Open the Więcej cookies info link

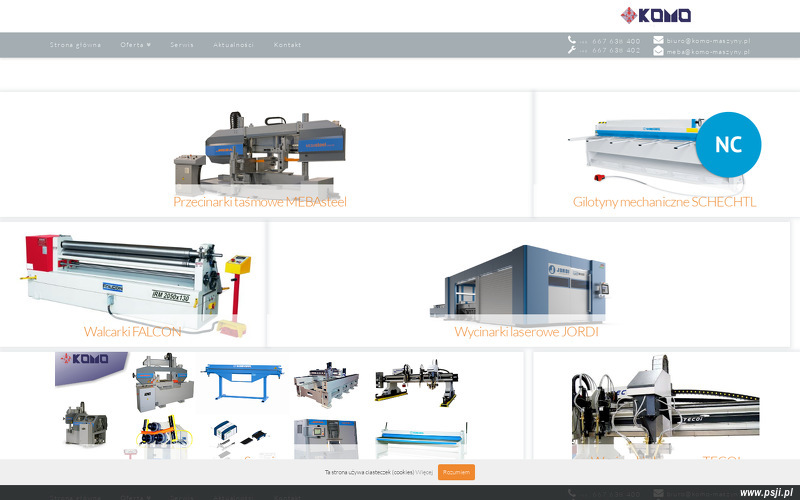point(424,472)
